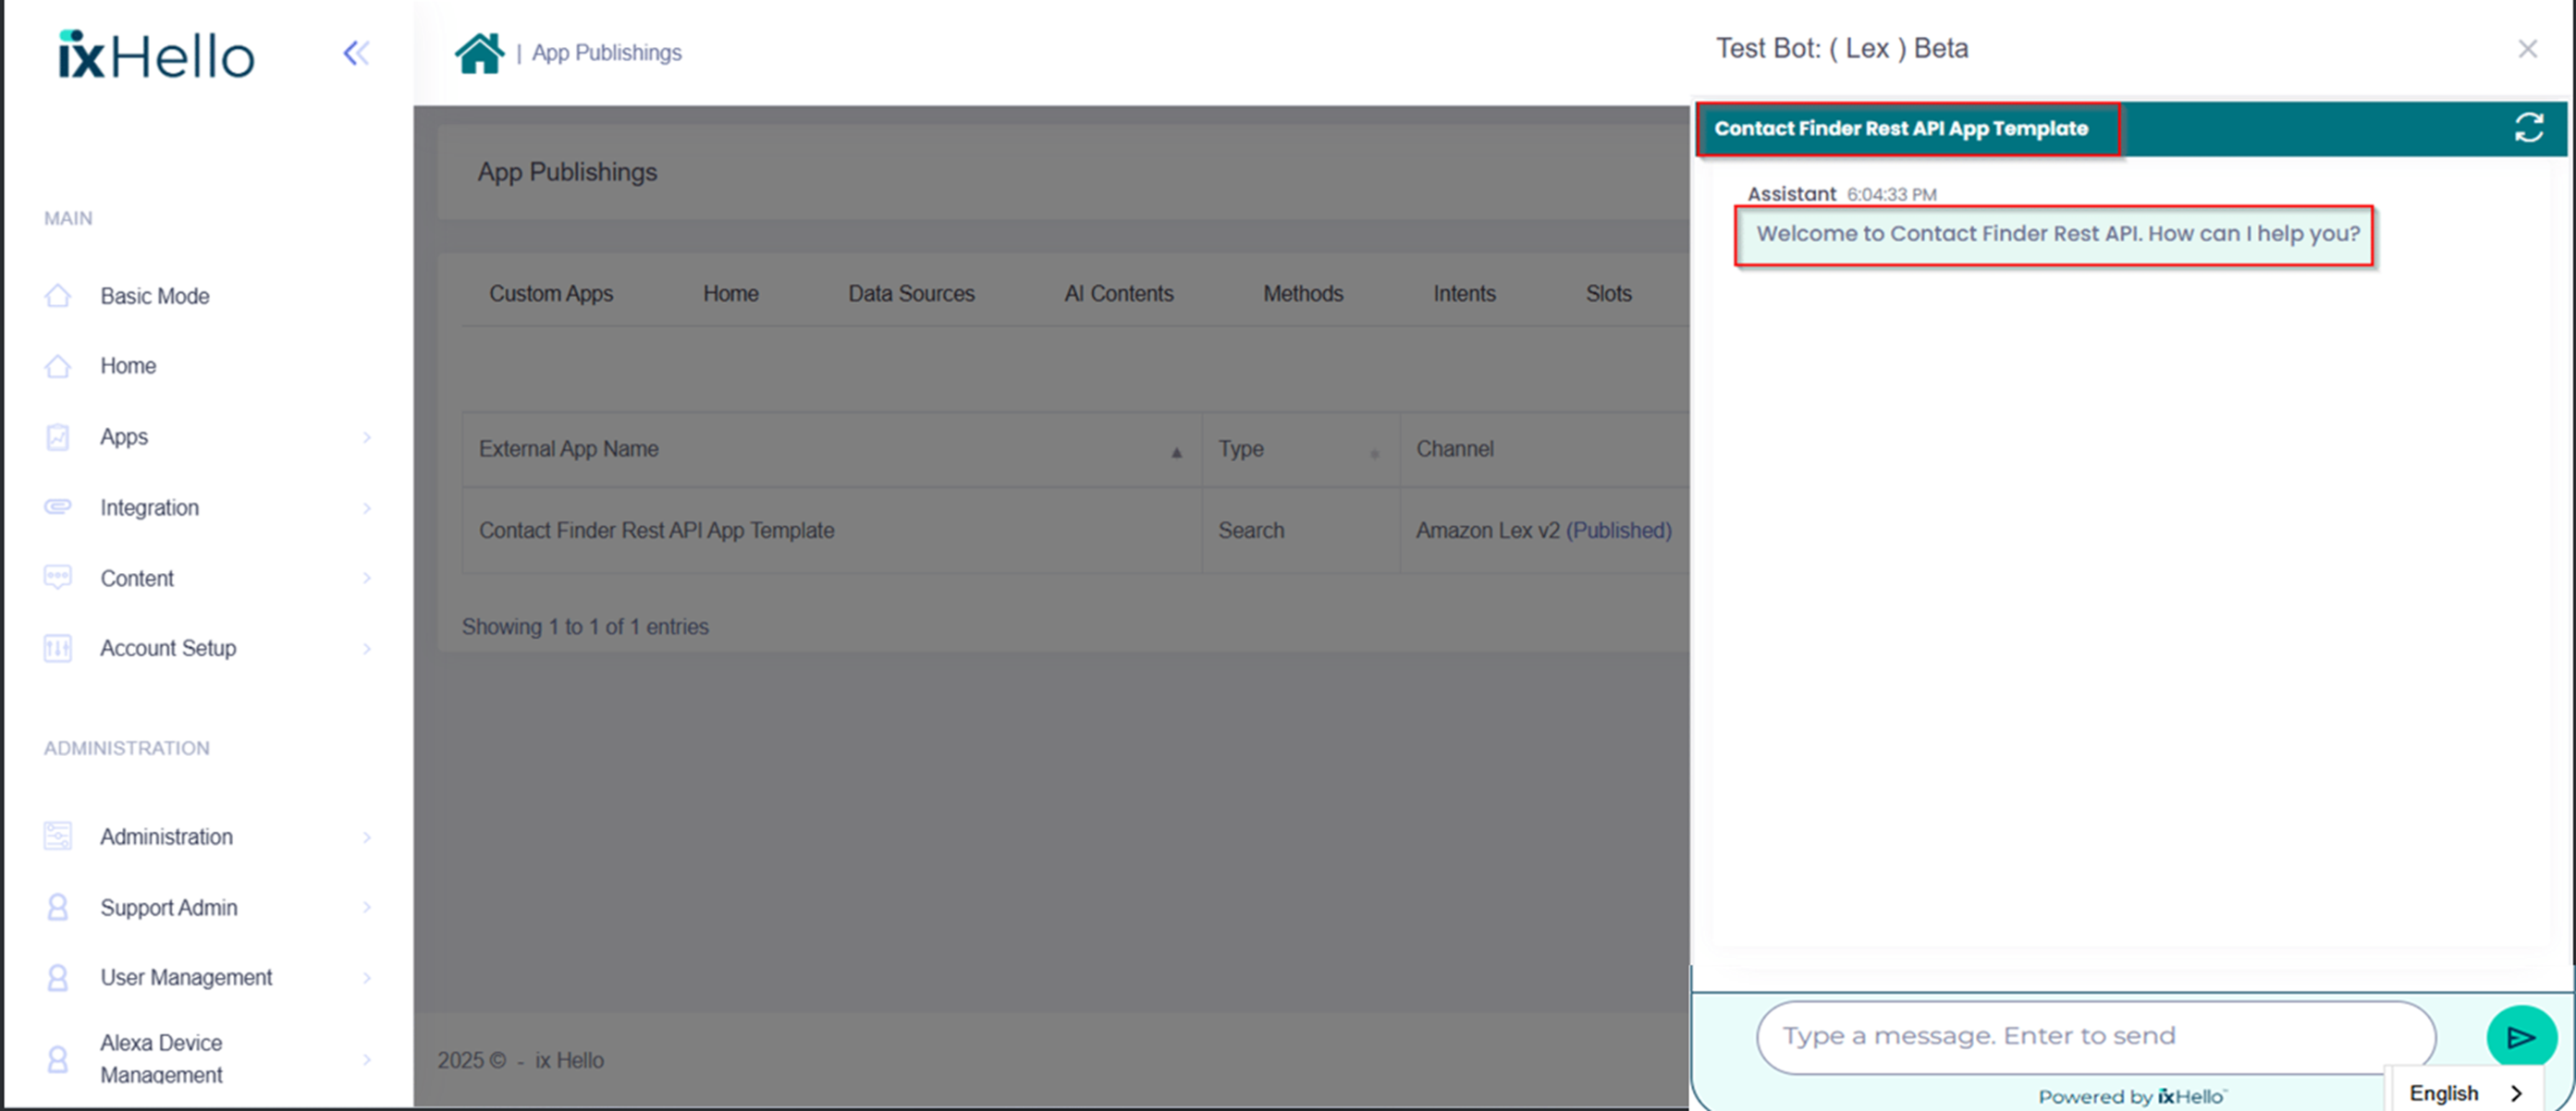Switch to the AI Contents tab
Viewport: 2576px width, 1111px height.
tap(1118, 293)
